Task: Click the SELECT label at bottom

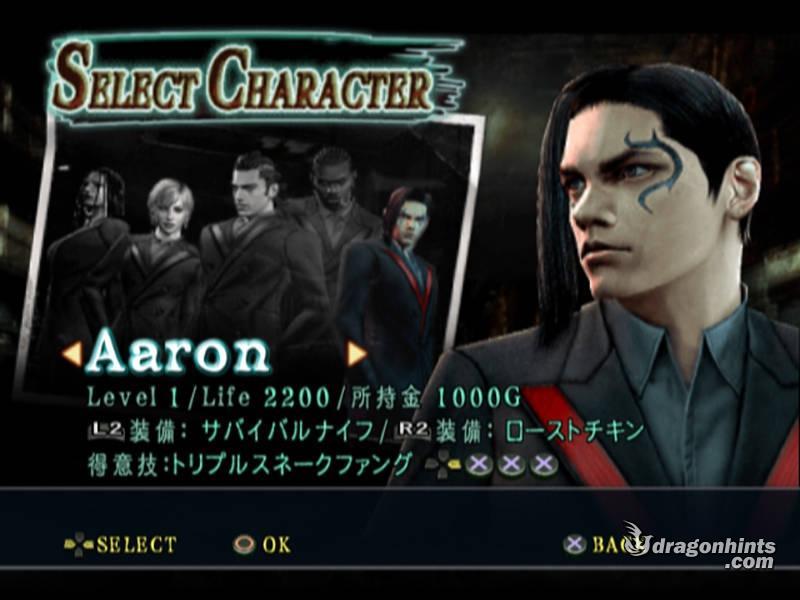Action: click(x=137, y=545)
